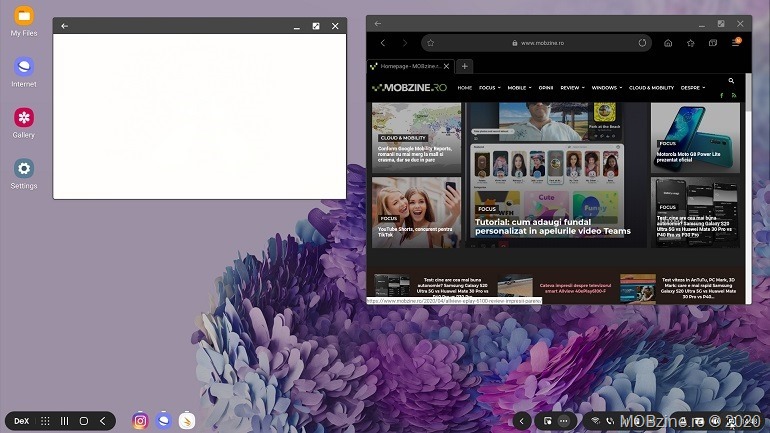Close the Homepage - MOBzine tab

[446, 66]
